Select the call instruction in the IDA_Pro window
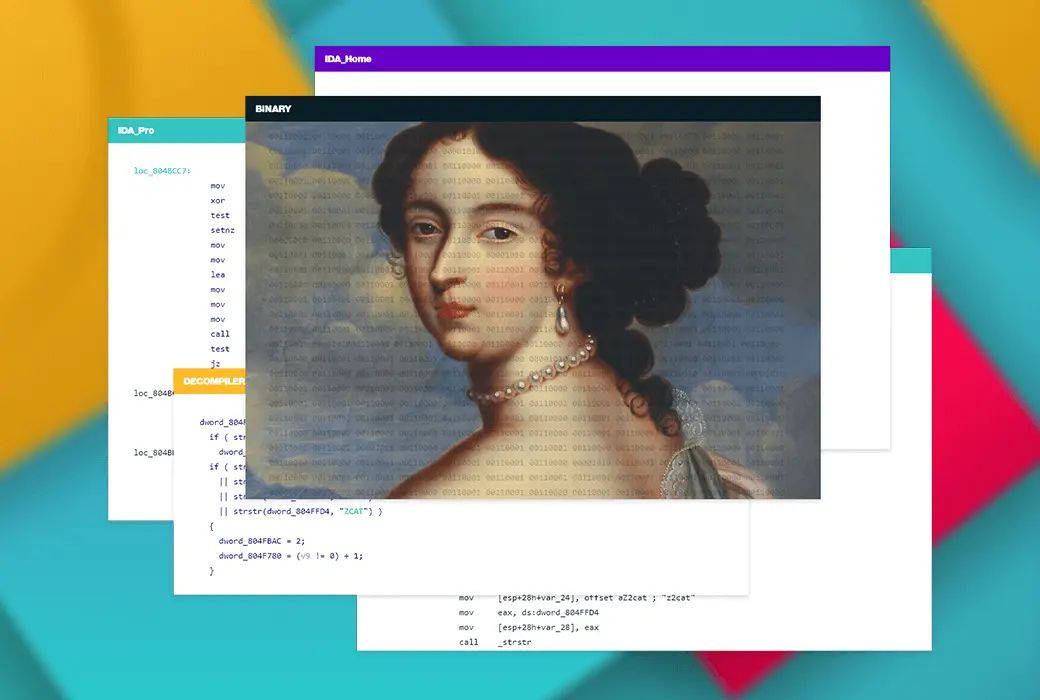Screen dimensions: 1040x700 pos(220,334)
